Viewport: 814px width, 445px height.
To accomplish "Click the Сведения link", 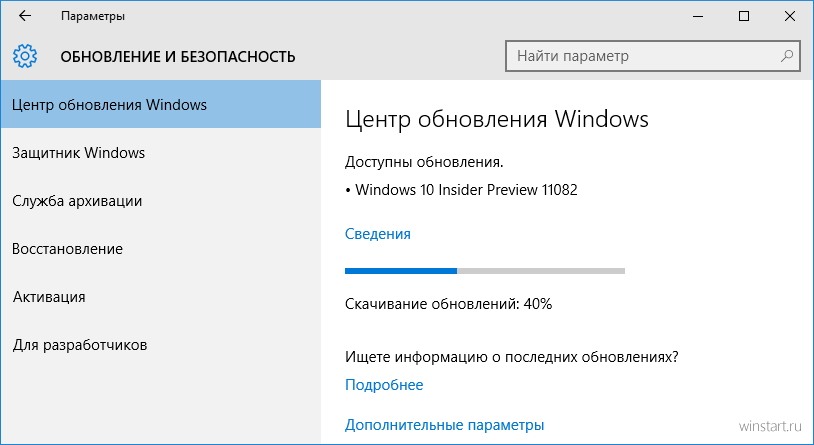I will [x=377, y=234].
